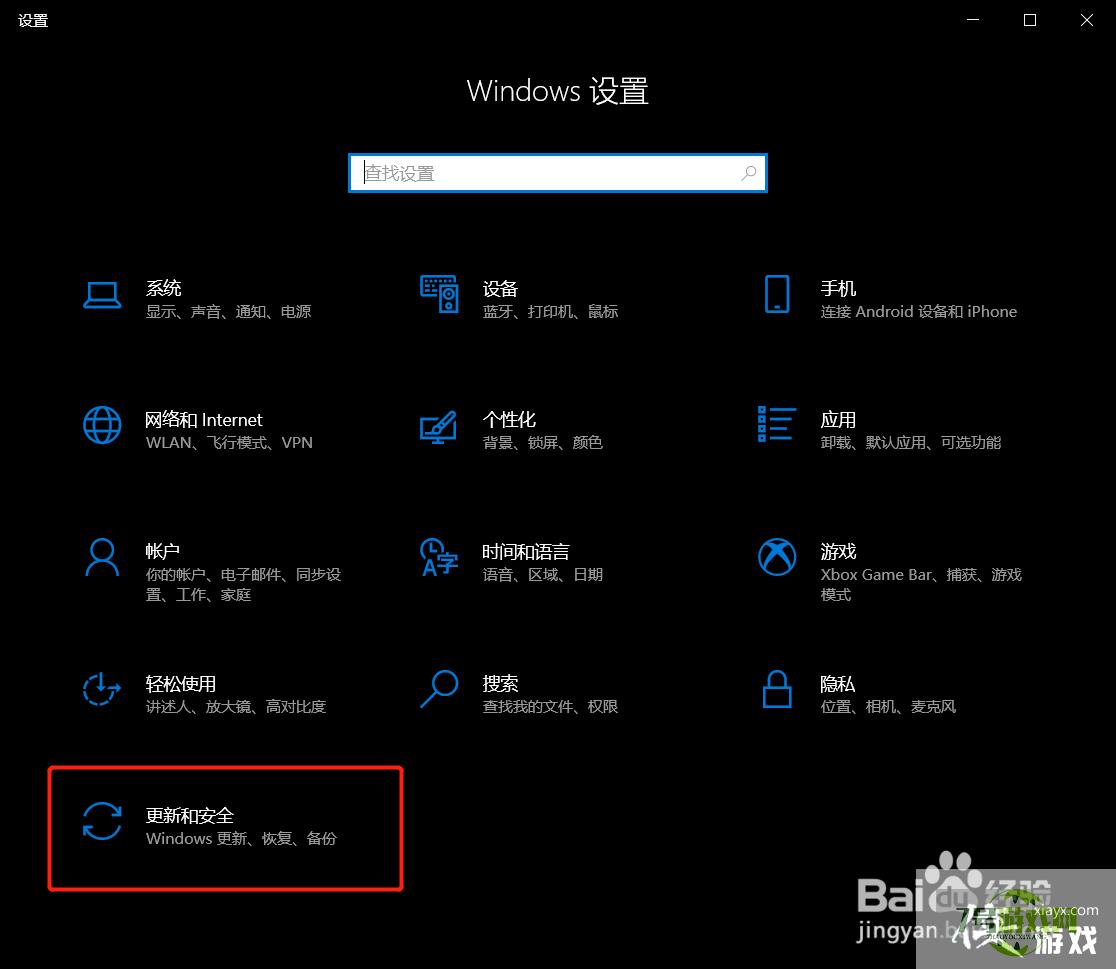
Task: Click the globe icon for 网络和 Internet
Action: tap(102, 425)
